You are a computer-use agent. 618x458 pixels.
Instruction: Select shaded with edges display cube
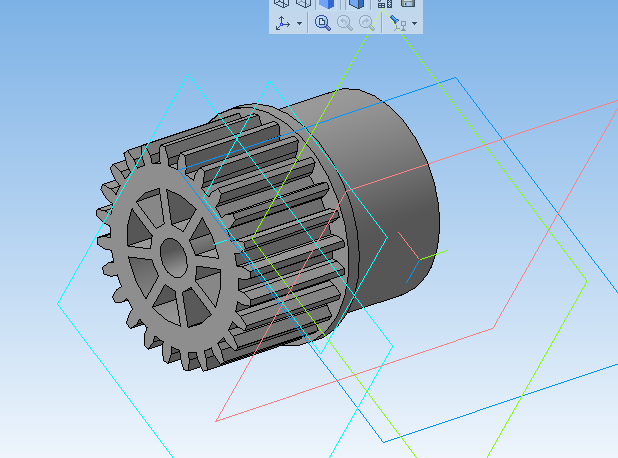pyautogui.click(x=356, y=4)
